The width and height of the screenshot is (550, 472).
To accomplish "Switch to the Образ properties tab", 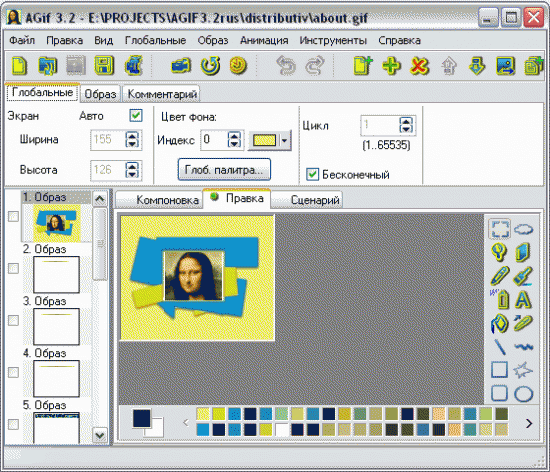I will [100, 94].
